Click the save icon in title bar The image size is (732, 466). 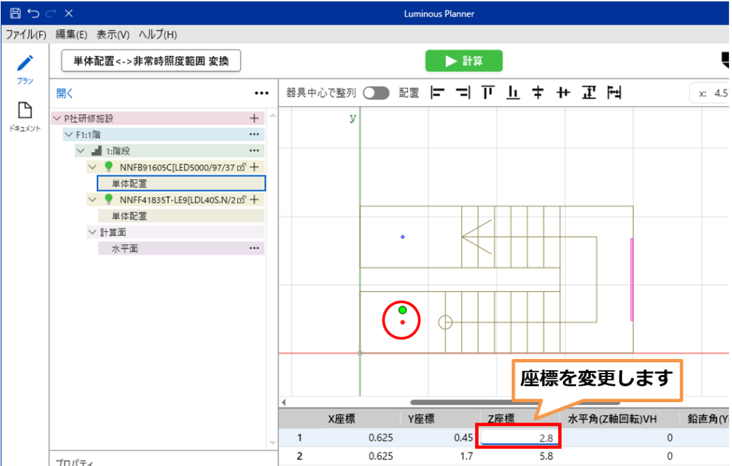coord(12,14)
